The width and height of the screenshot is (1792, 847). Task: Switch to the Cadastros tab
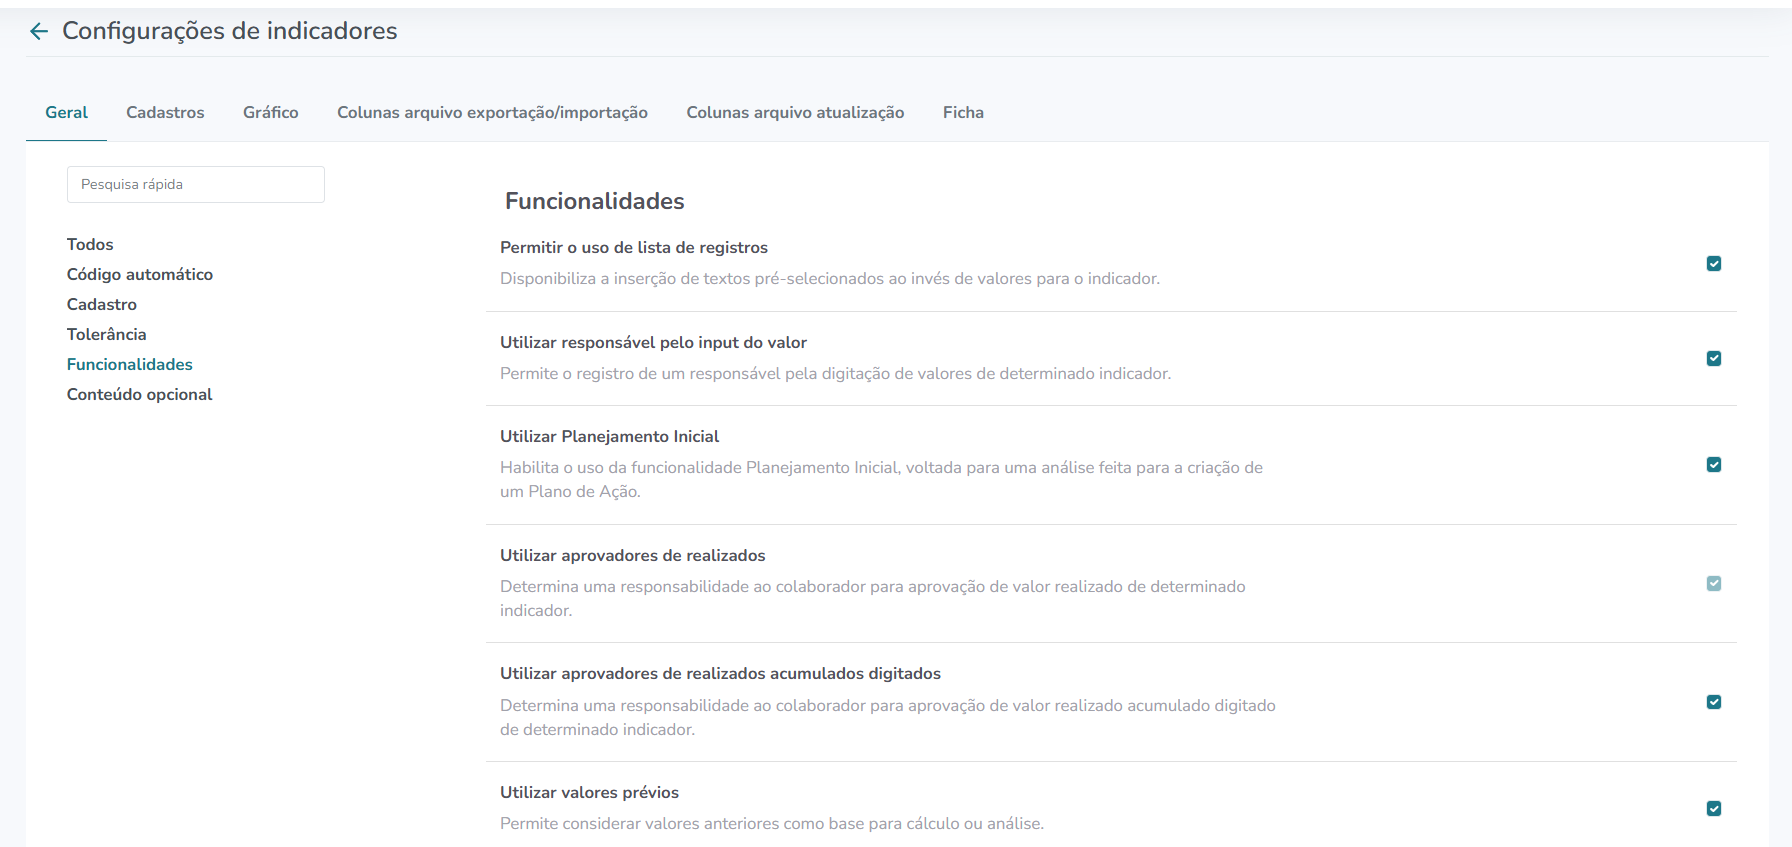point(165,113)
